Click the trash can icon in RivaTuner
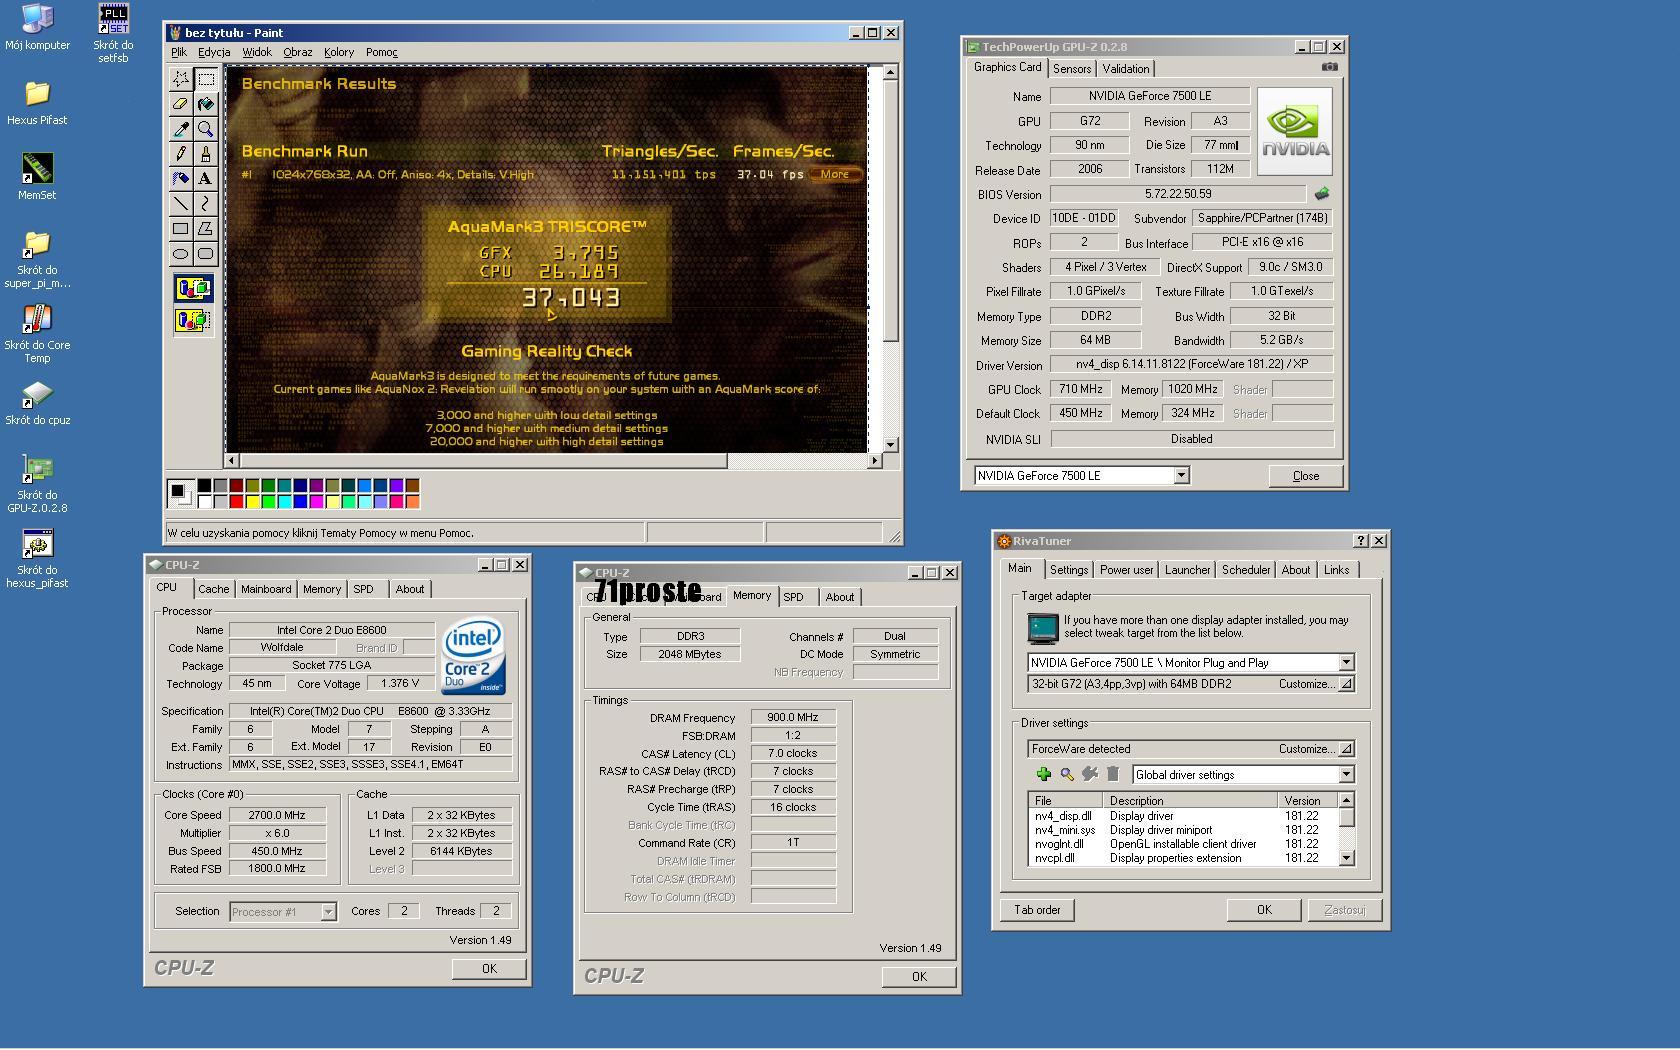1680x1050 pixels. click(1113, 774)
